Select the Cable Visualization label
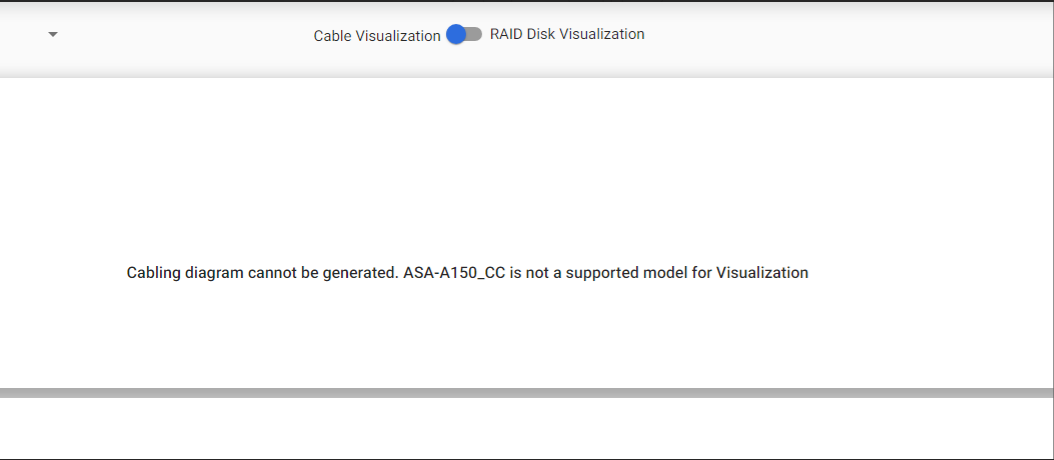1054x460 pixels. 377,35
